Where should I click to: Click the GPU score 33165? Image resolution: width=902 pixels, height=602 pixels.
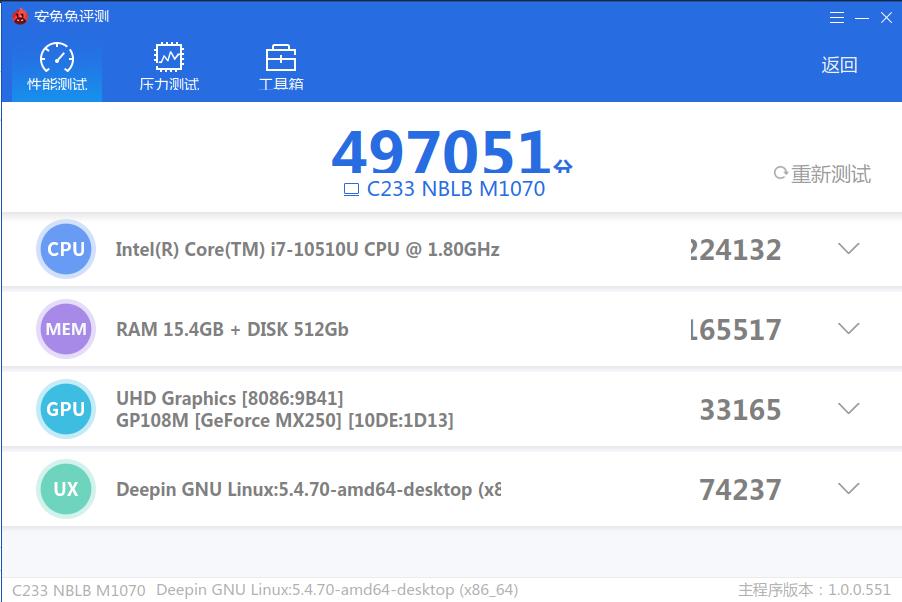pyautogui.click(x=740, y=410)
